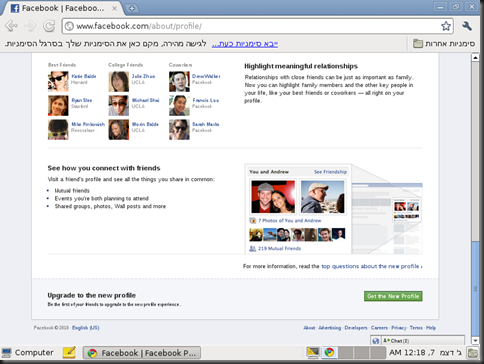Viewport: 484px width, 364px height.
Task: Click Francis Luu's profile photo
Action: click(x=179, y=105)
